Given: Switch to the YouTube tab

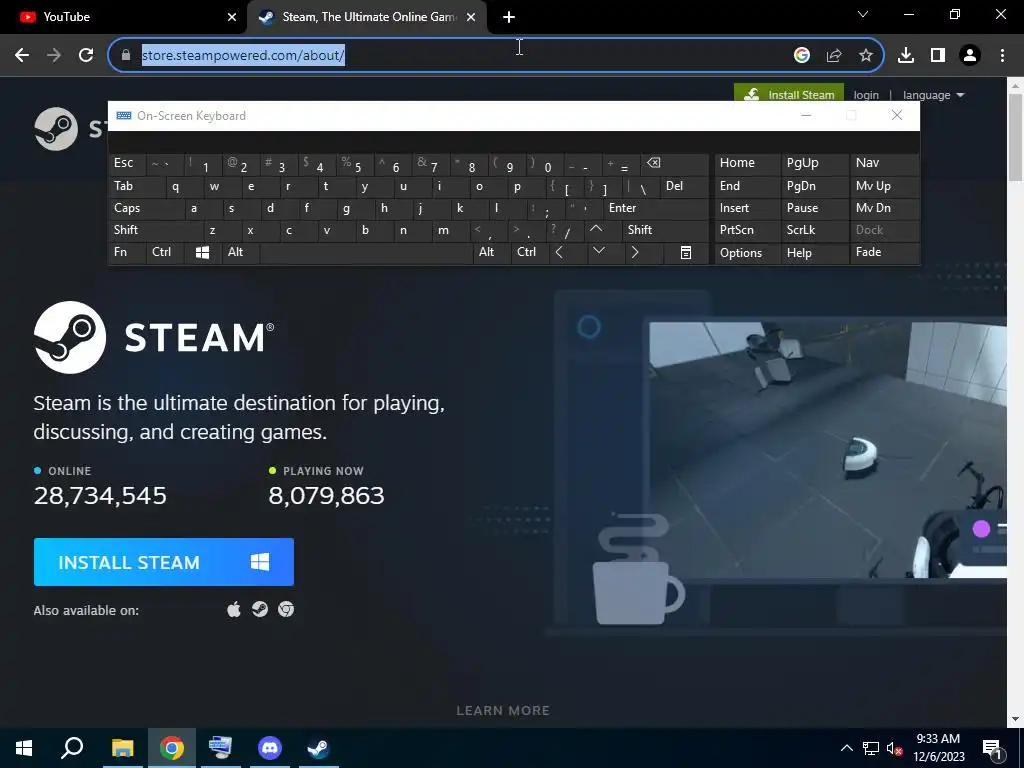Looking at the screenshot, I should pyautogui.click(x=123, y=17).
